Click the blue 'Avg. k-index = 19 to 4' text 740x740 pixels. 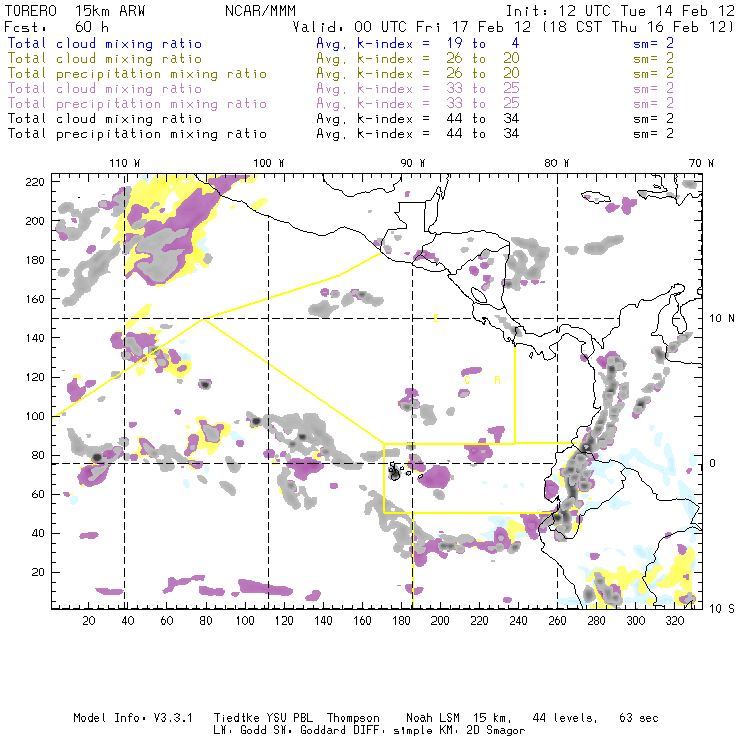(x=418, y=43)
